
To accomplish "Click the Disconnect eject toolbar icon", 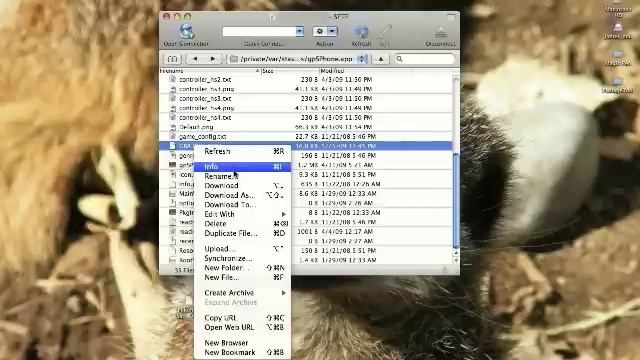I will (440, 32).
